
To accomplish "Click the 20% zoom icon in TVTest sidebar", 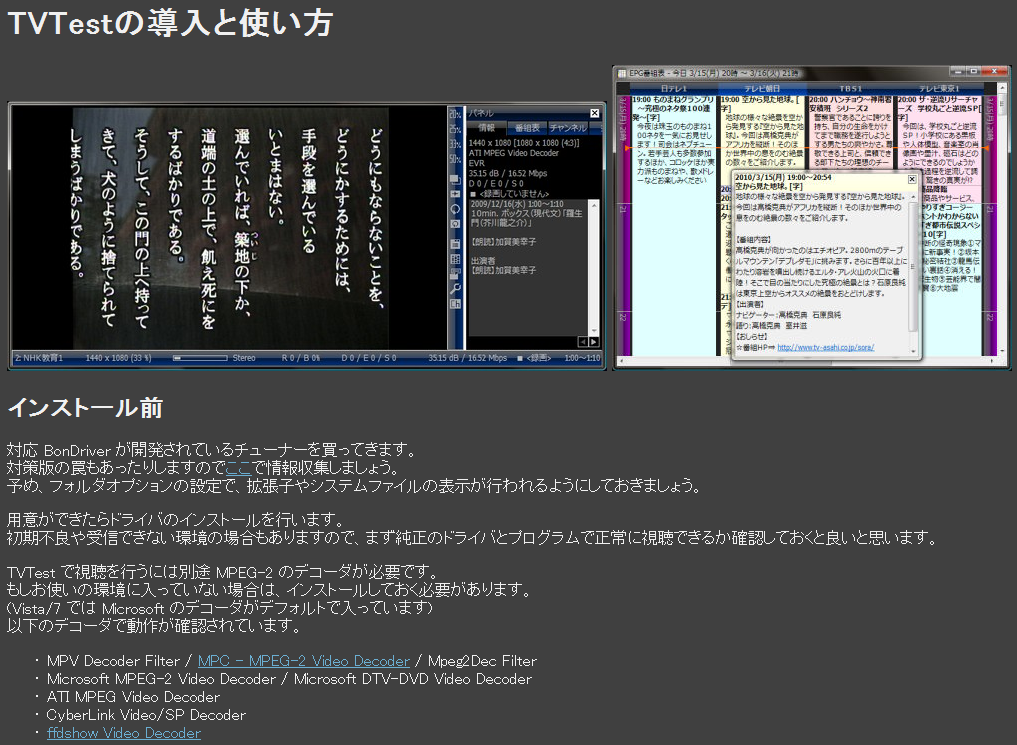I will click(455, 114).
